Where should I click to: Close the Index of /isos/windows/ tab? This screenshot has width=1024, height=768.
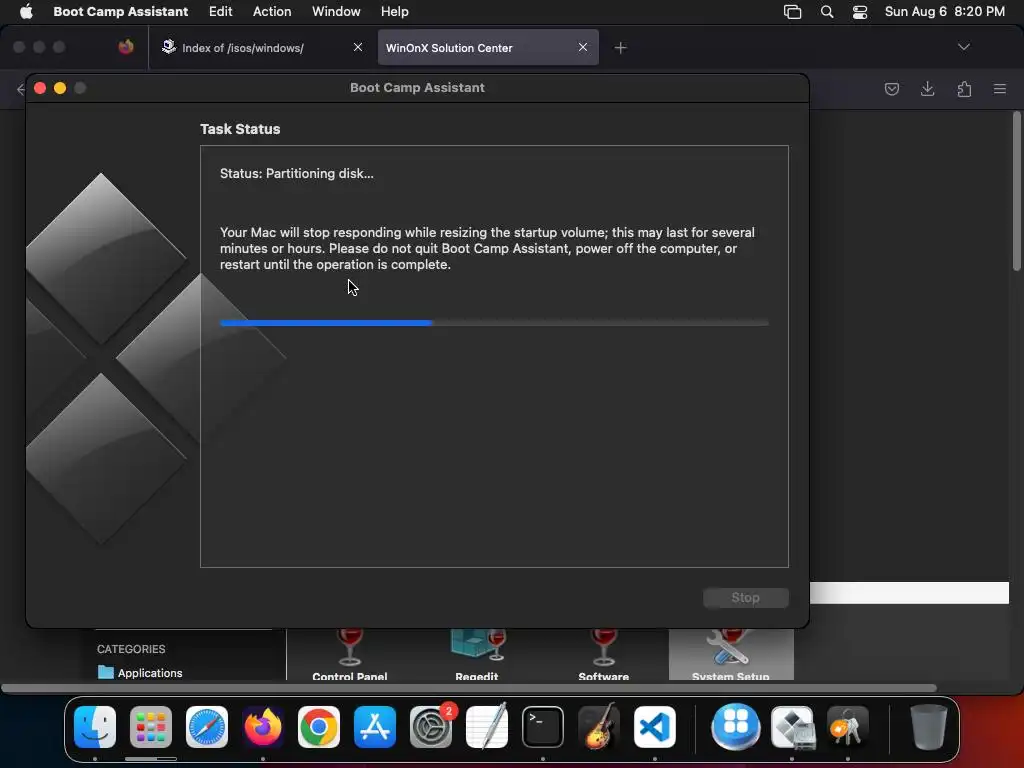358,47
